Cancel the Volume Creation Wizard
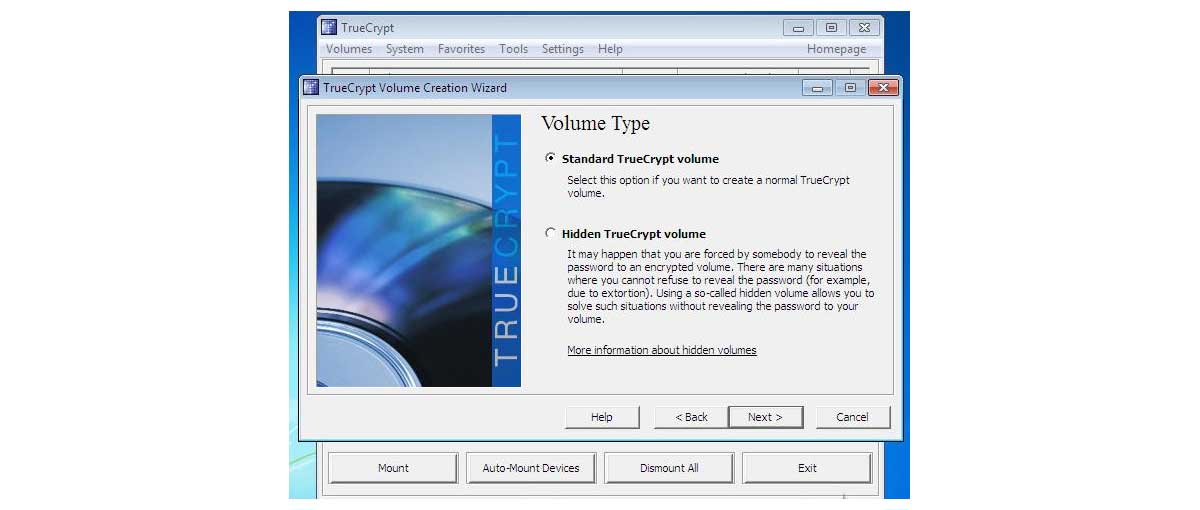 pyautogui.click(x=852, y=417)
